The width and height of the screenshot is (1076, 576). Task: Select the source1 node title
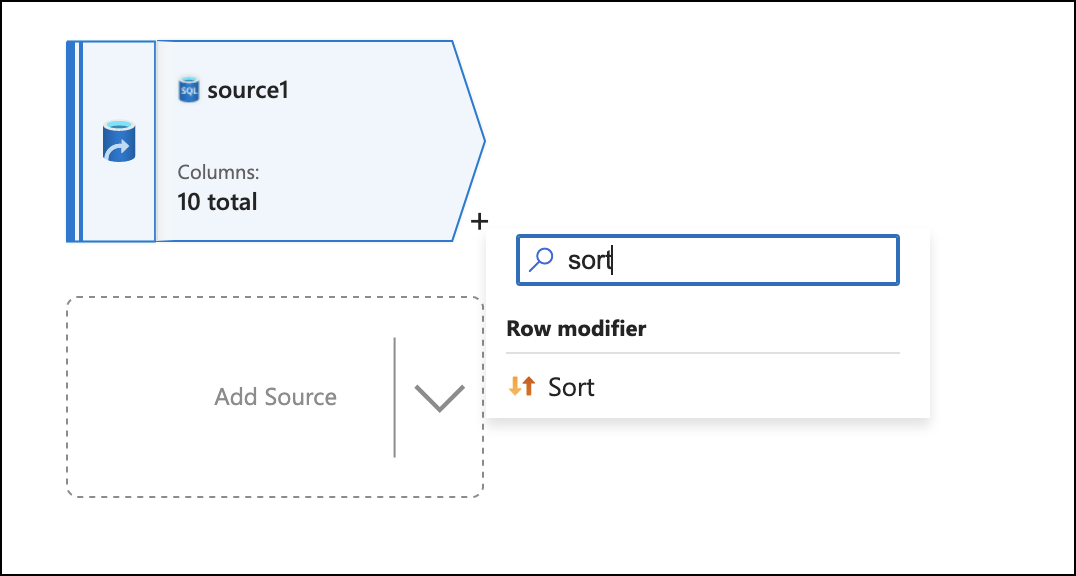pyautogui.click(x=248, y=90)
